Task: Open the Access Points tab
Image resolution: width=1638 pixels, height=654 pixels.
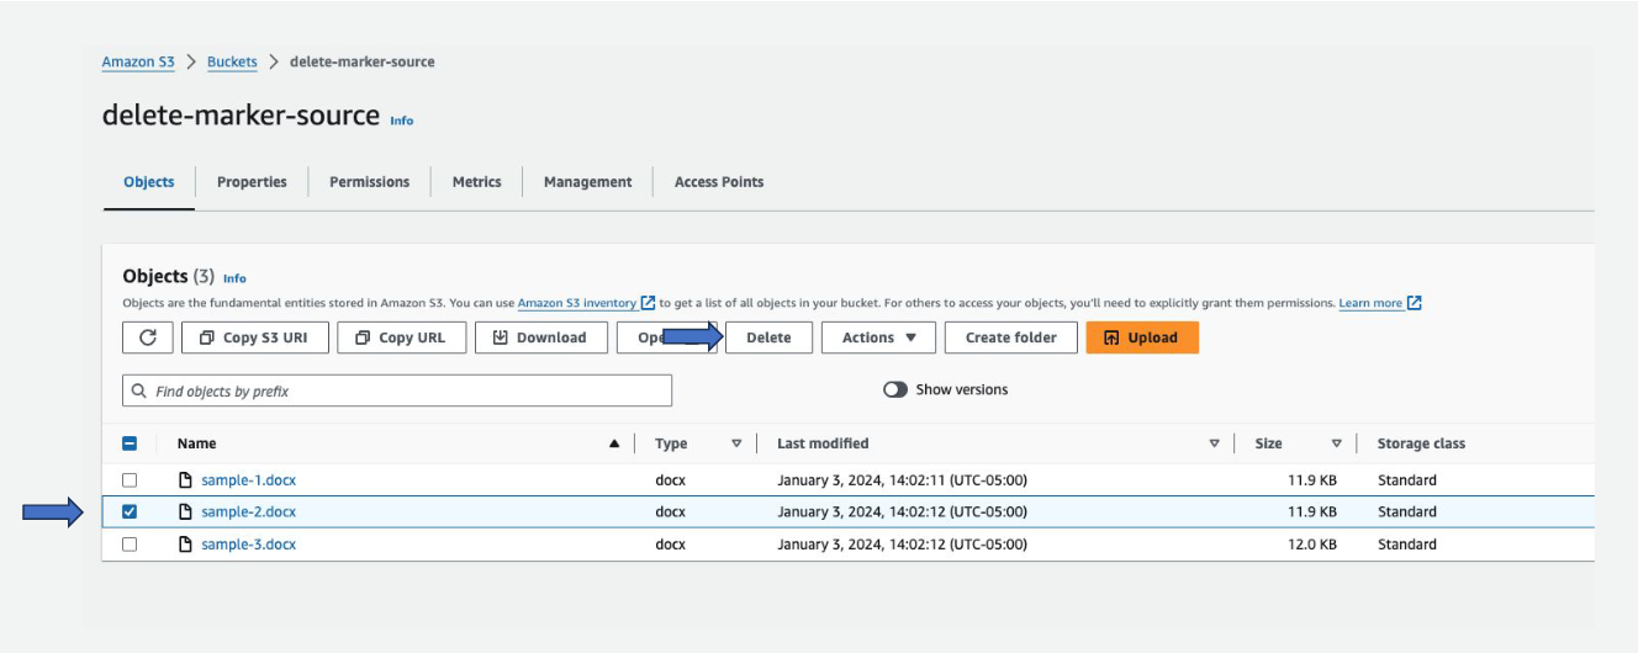Action: tap(719, 182)
